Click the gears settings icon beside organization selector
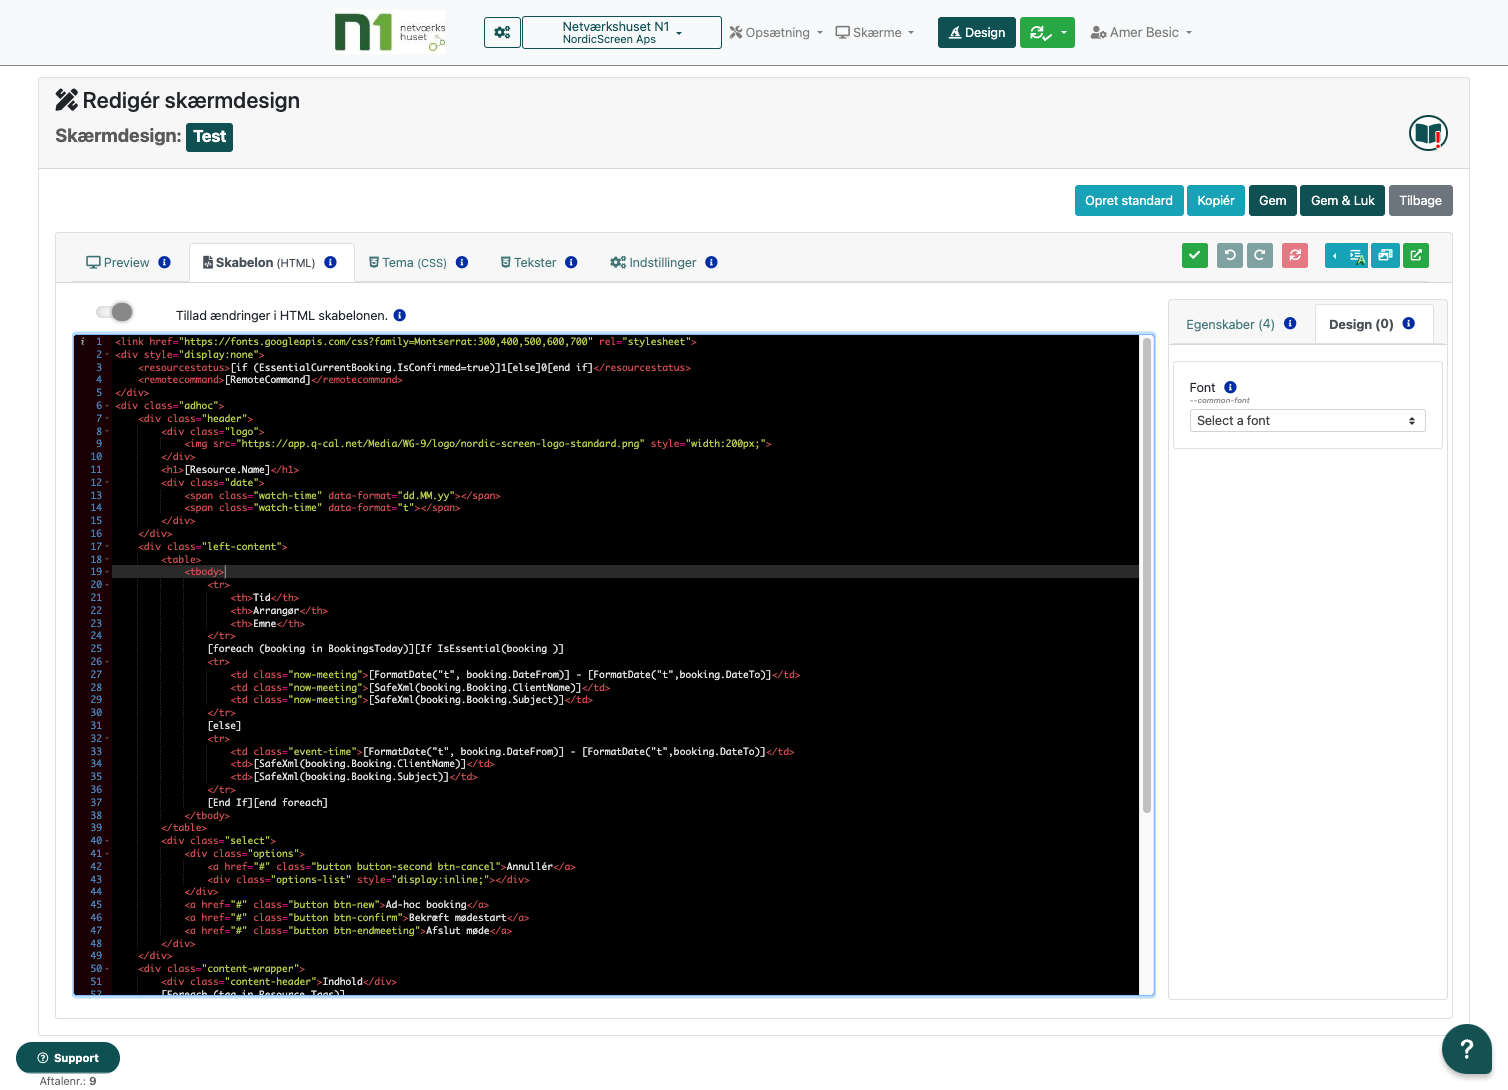The width and height of the screenshot is (1508, 1090). [502, 32]
